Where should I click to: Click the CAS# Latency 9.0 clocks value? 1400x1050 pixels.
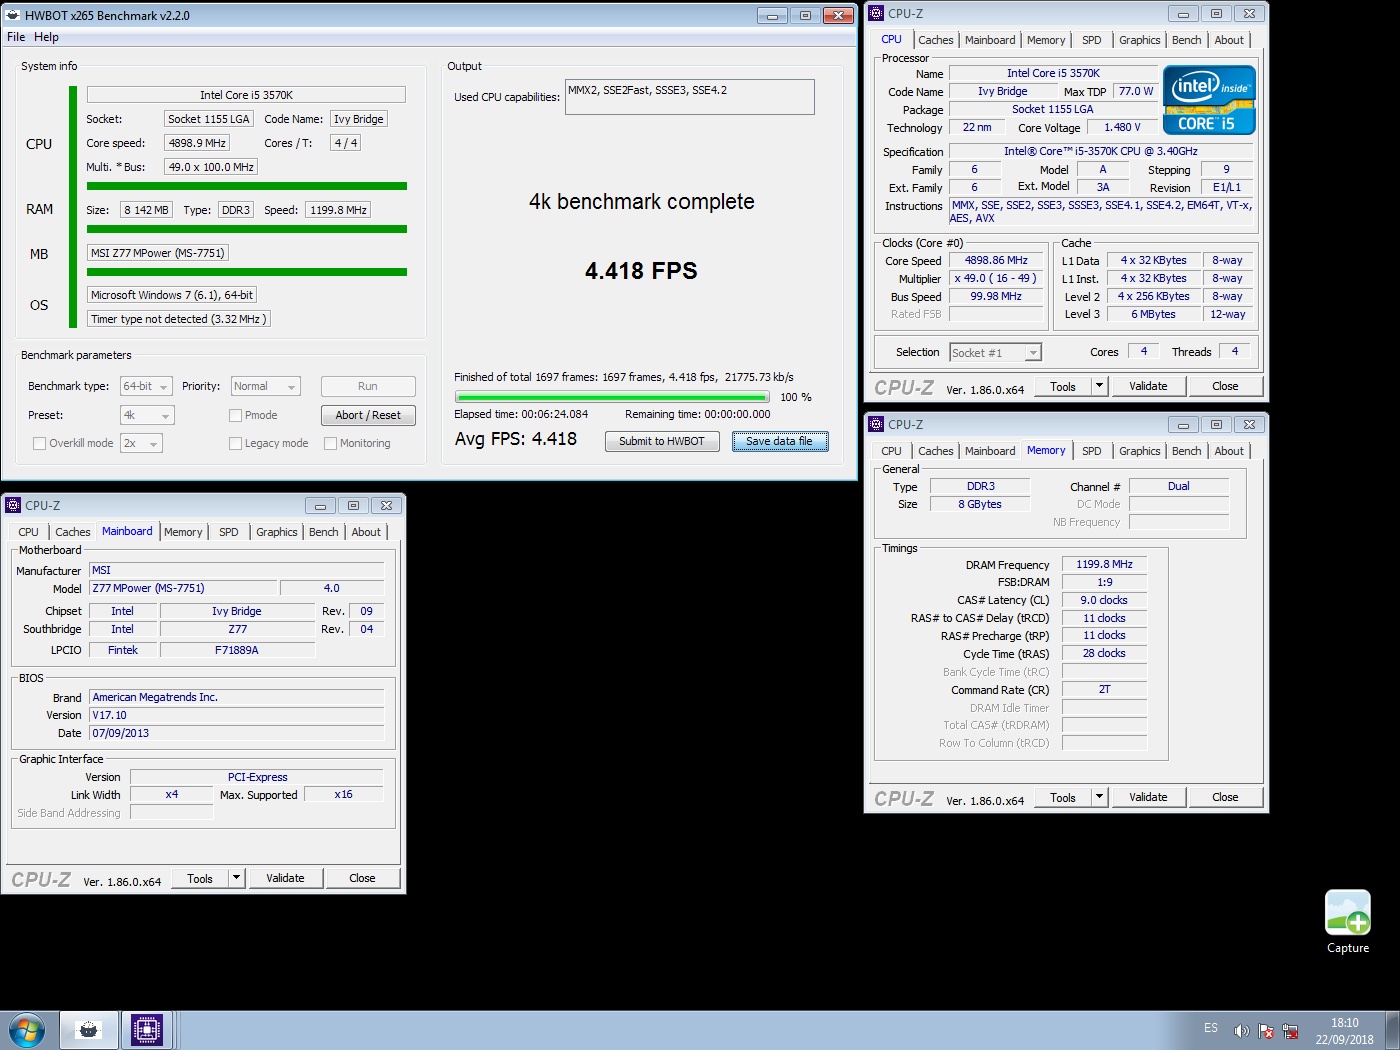[x=1104, y=600]
